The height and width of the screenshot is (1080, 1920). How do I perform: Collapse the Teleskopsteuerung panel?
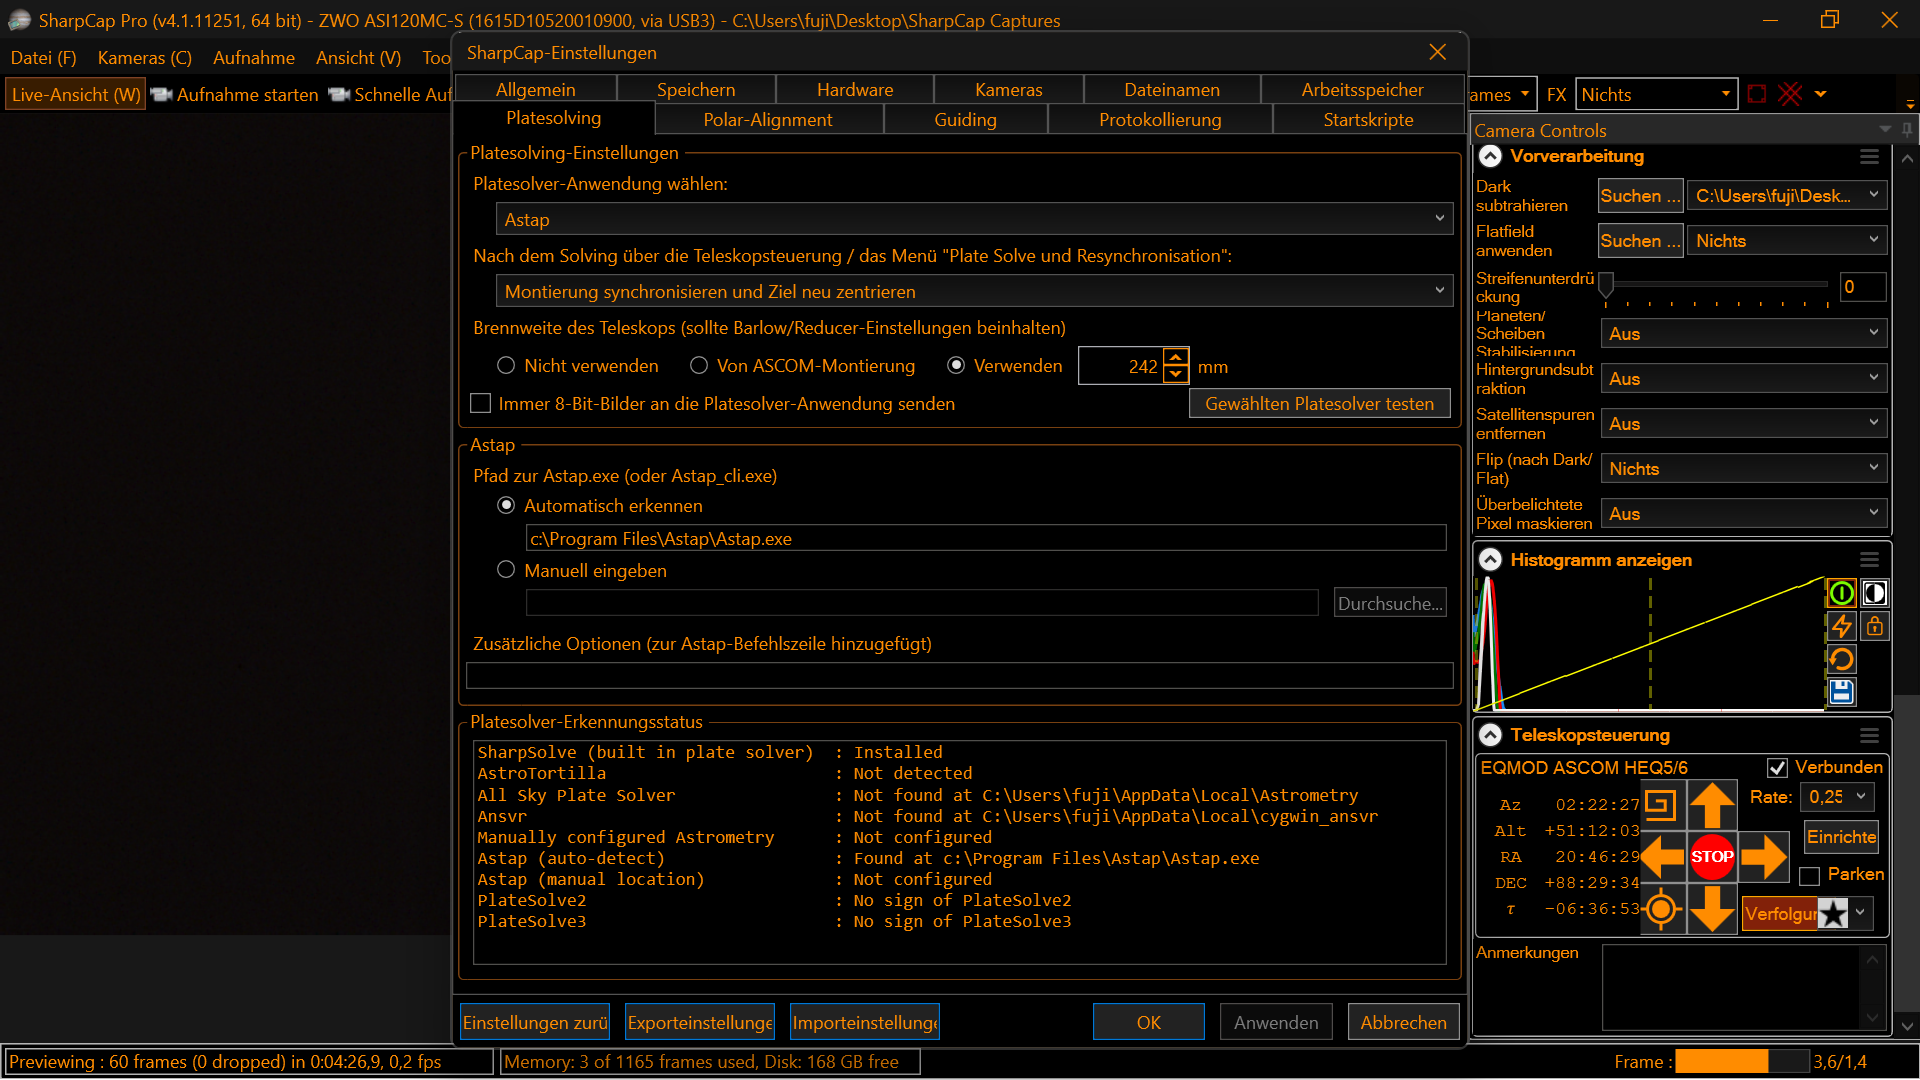pyautogui.click(x=1490, y=735)
